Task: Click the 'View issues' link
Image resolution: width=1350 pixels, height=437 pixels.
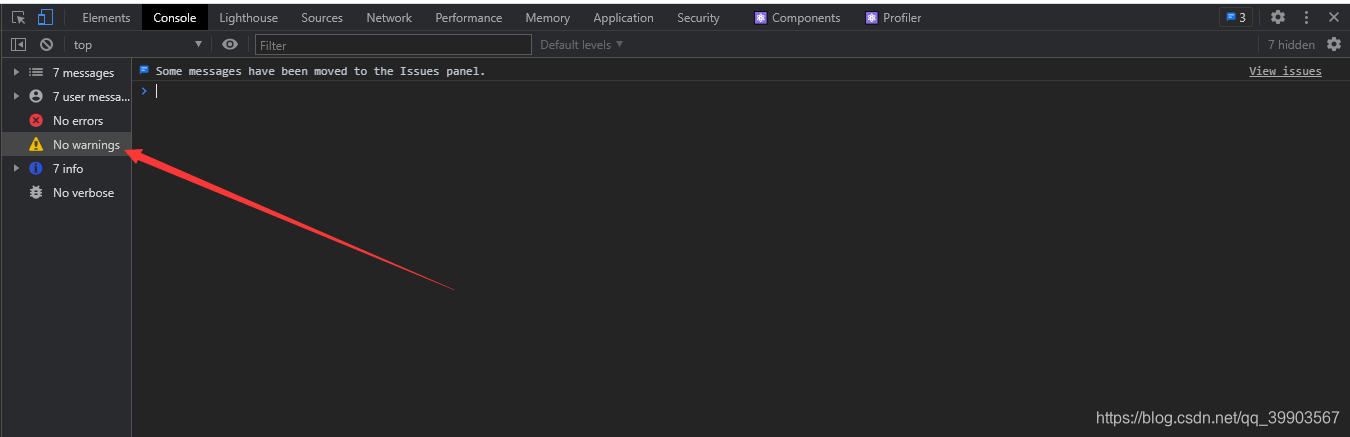Action: [x=1285, y=71]
